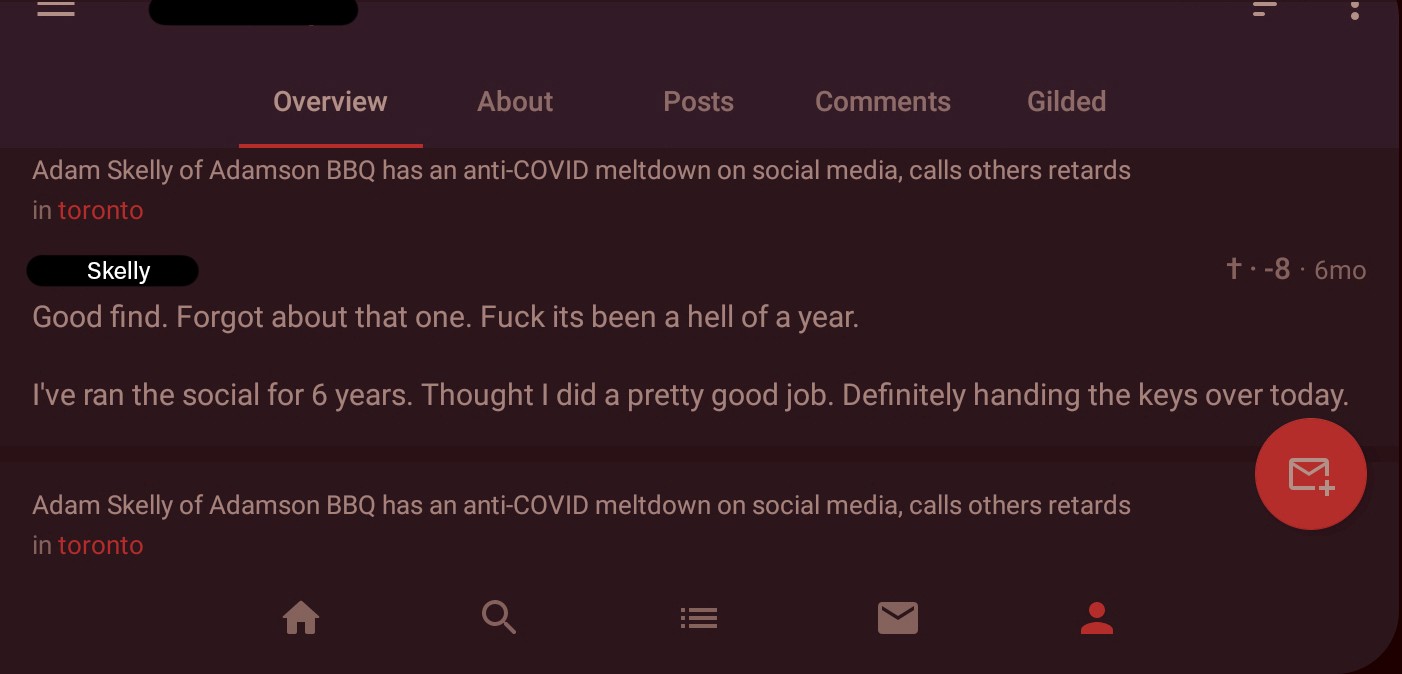Open the inbox mail icon

pos(898,618)
